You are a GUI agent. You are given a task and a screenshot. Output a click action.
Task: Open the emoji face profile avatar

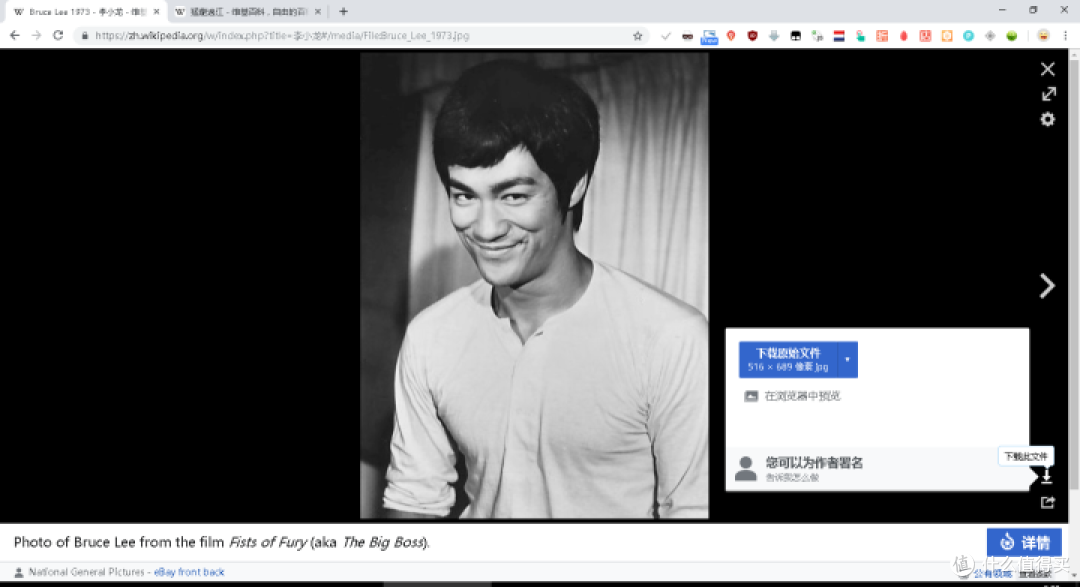click(1043, 36)
